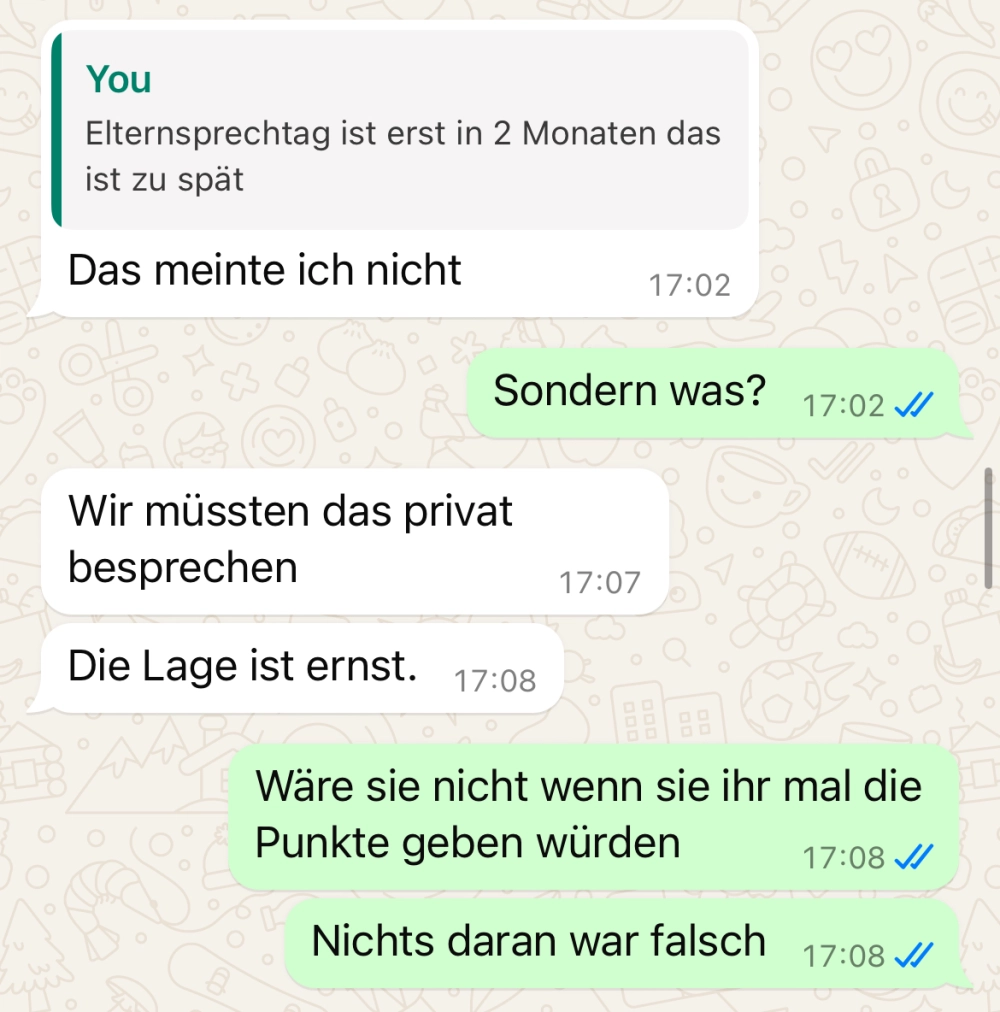Image resolution: width=1000 pixels, height=1012 pixels.
Task: Tap the green quote bar beside 'You'
Action: pyautogui.click(x=57, y=129)
